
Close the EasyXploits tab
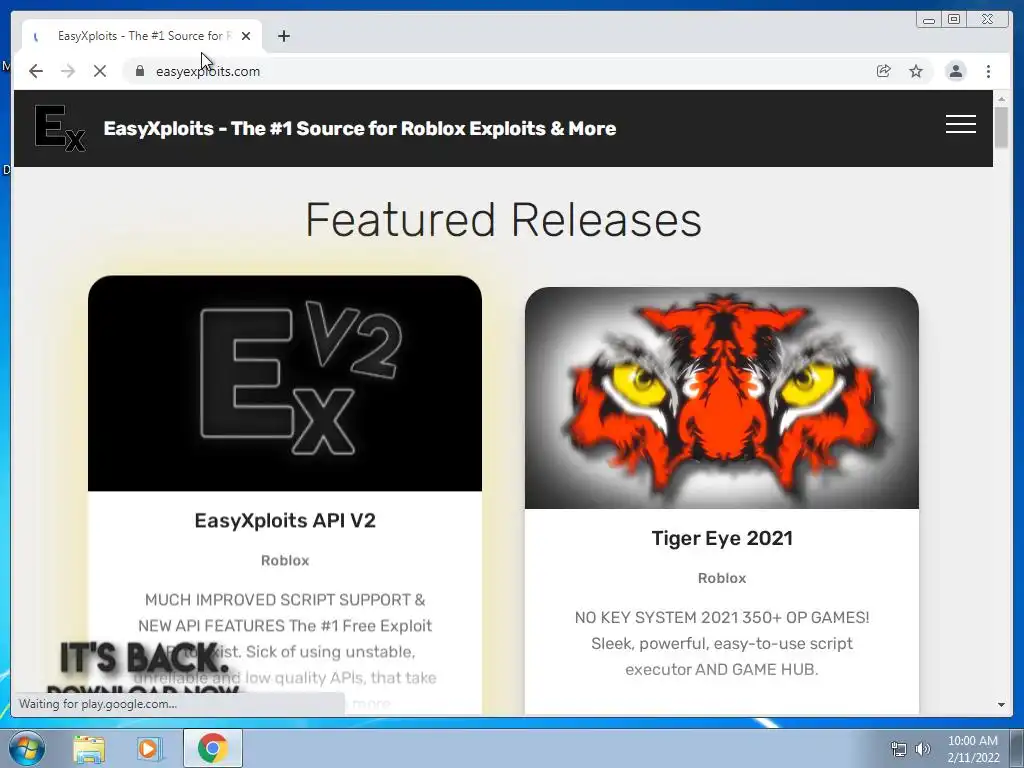click(246, 36)
